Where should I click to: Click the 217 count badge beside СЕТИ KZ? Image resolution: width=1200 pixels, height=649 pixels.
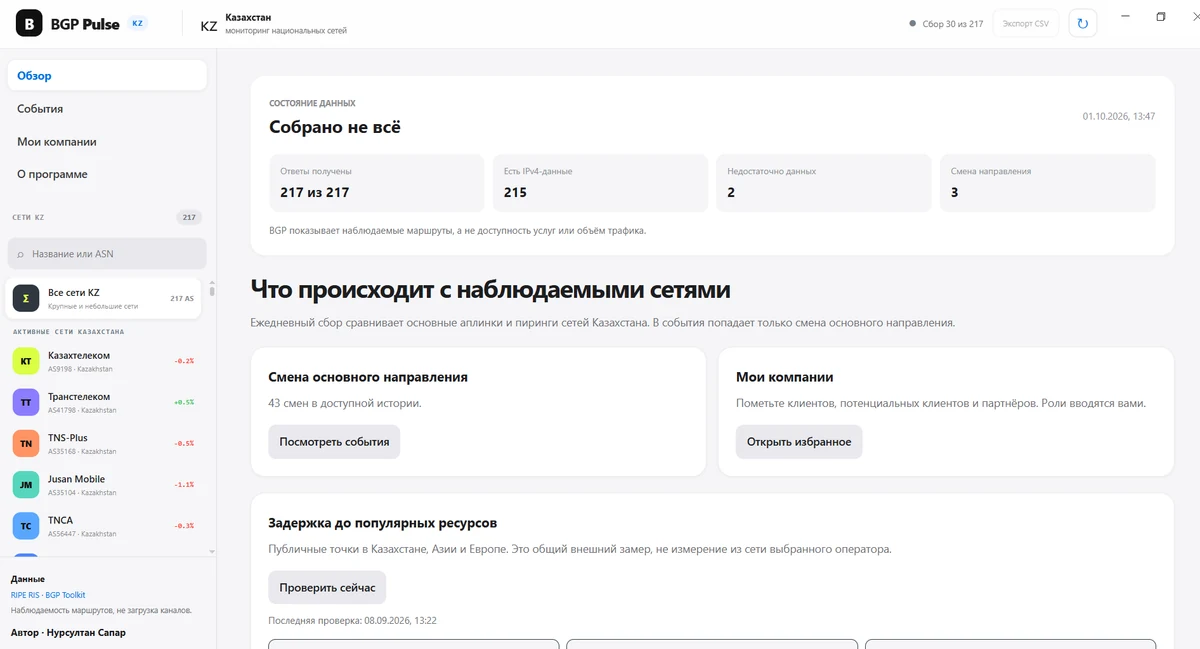189,217
